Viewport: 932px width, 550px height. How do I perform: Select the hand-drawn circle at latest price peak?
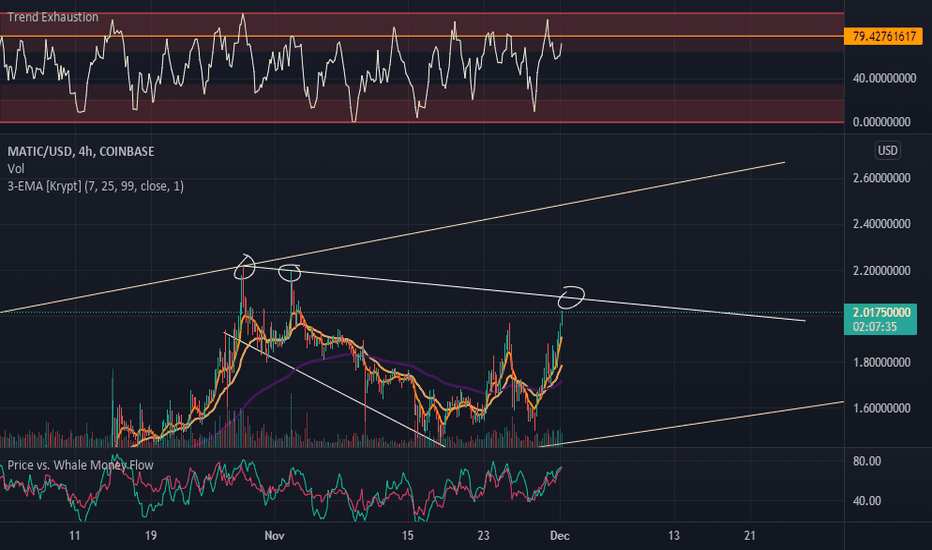point(571,297)
